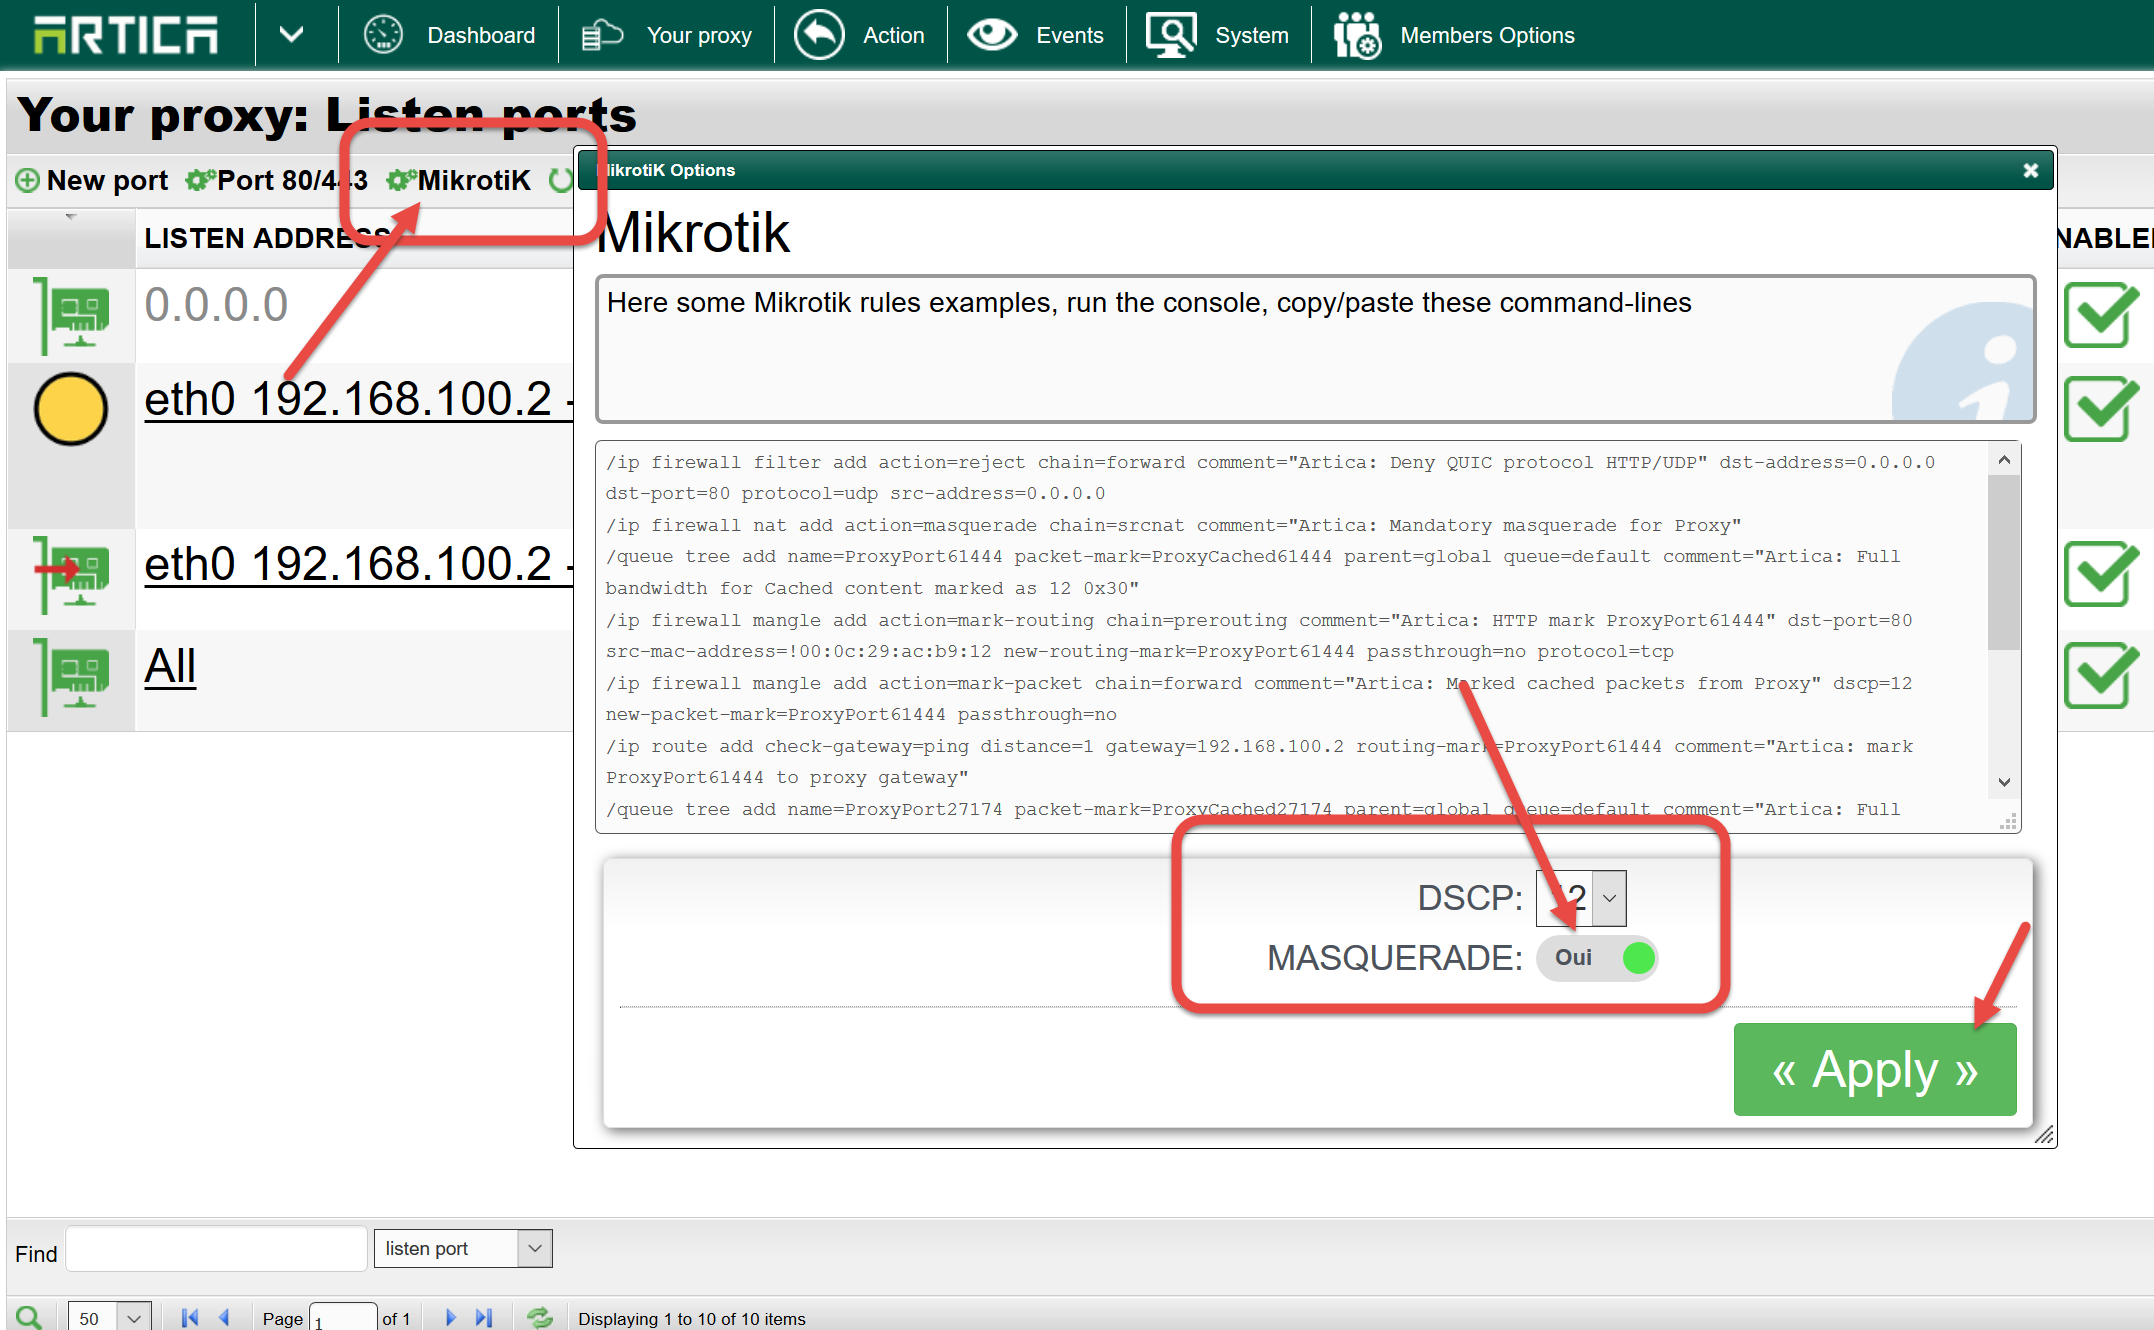Open the listen port search dropdown
This screenshot has height=1330, width=2154.
463,1248
